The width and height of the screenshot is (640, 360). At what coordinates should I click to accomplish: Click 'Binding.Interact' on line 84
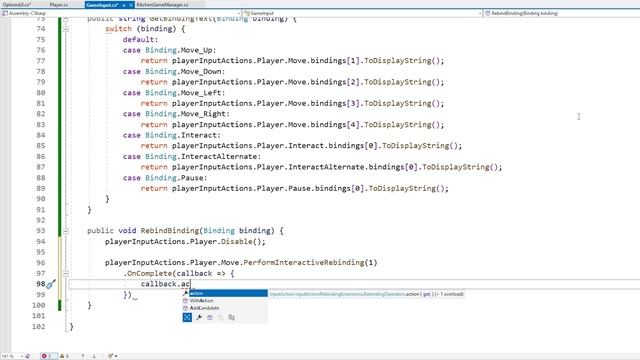click(181, 135)
